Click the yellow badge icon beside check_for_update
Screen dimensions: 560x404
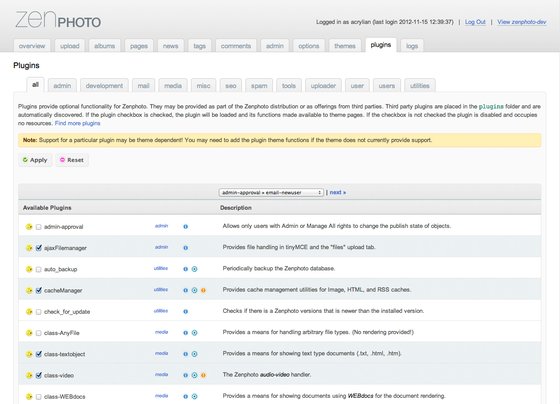coord(29,311)
